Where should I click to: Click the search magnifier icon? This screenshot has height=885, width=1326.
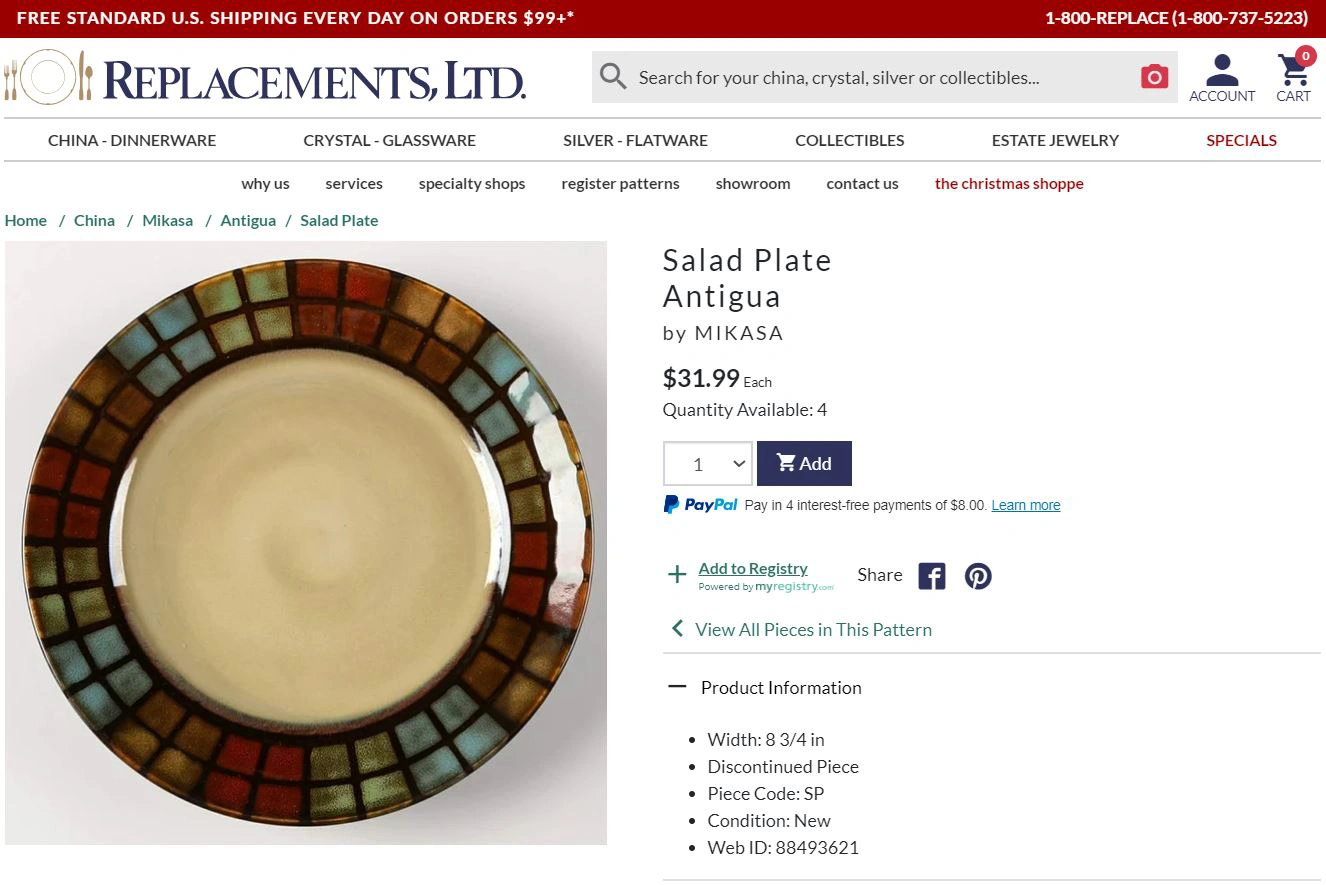pos(613,77)
